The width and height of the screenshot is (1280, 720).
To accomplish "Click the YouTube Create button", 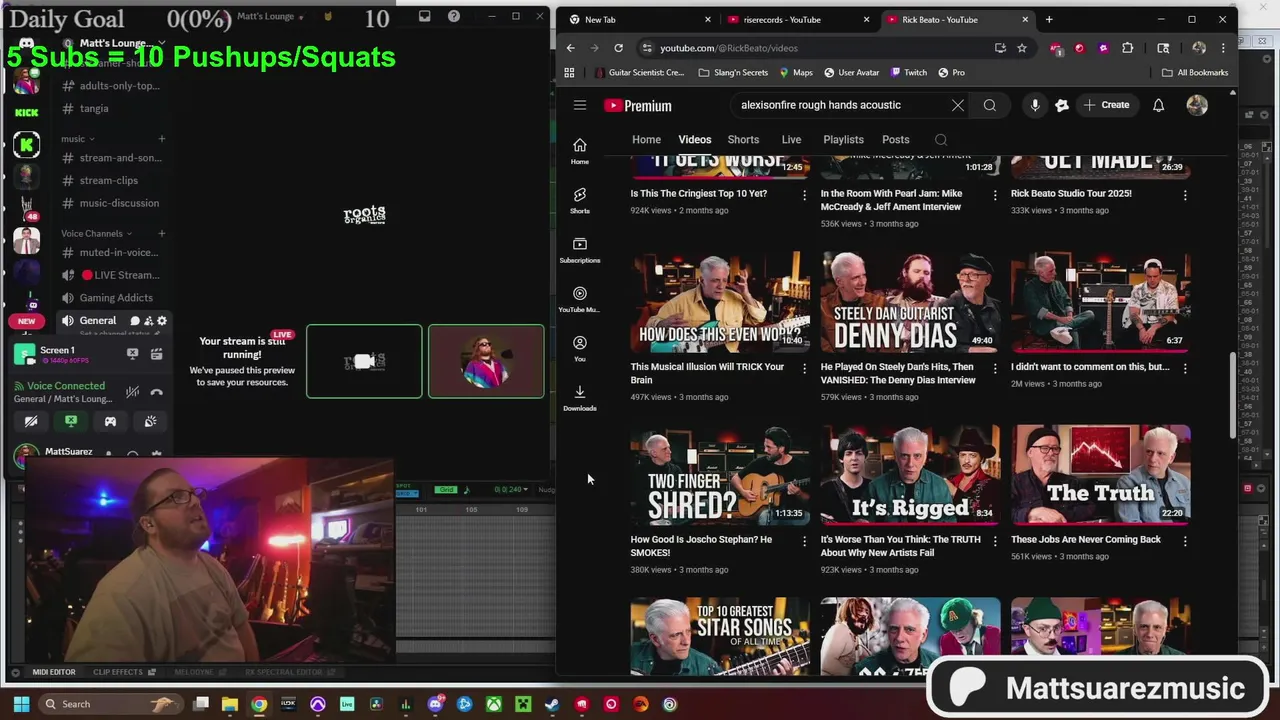I will point(1106,105).
